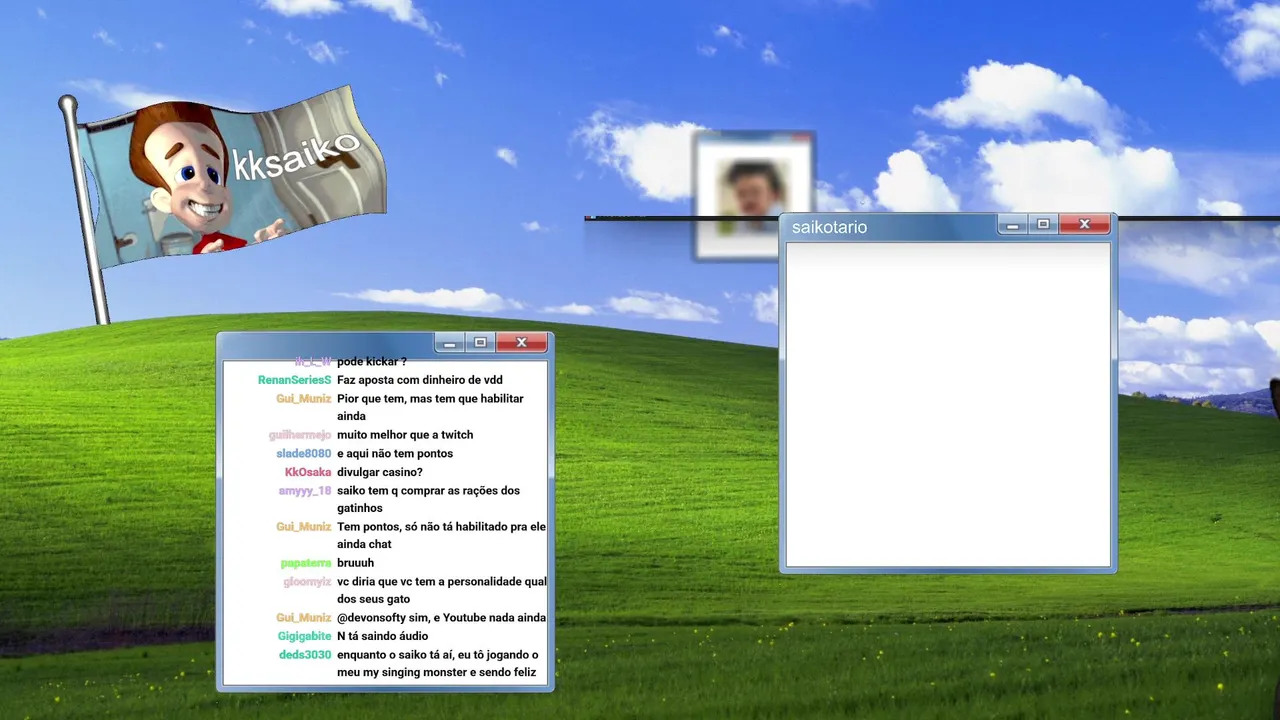Viewport: 1280px width, 720px height.
Task: Click username RenanSeriesS in chat
Action: tap(294, 380)
